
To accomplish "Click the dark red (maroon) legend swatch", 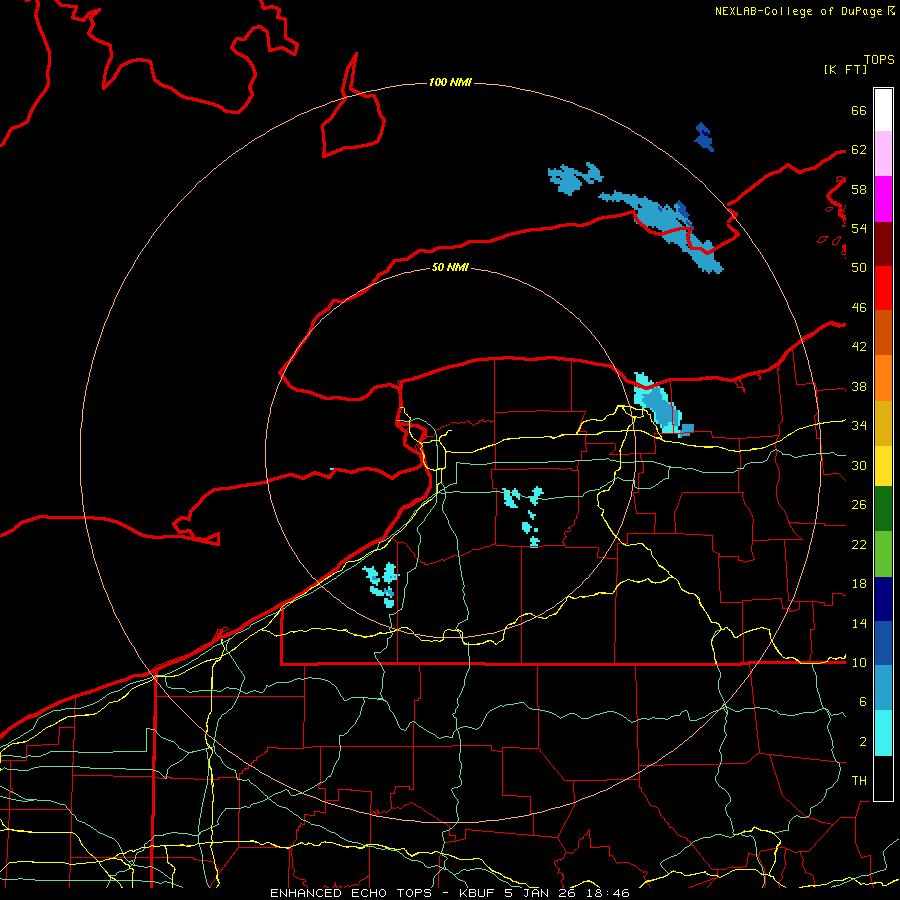I will coord(883,243).
